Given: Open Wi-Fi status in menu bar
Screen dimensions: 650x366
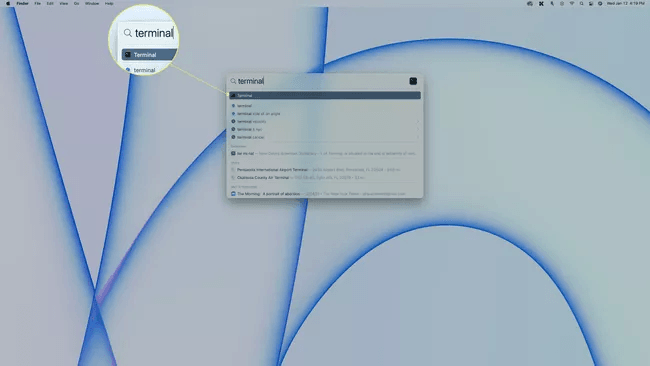Looking at the screenshot, I should point(572,3).
